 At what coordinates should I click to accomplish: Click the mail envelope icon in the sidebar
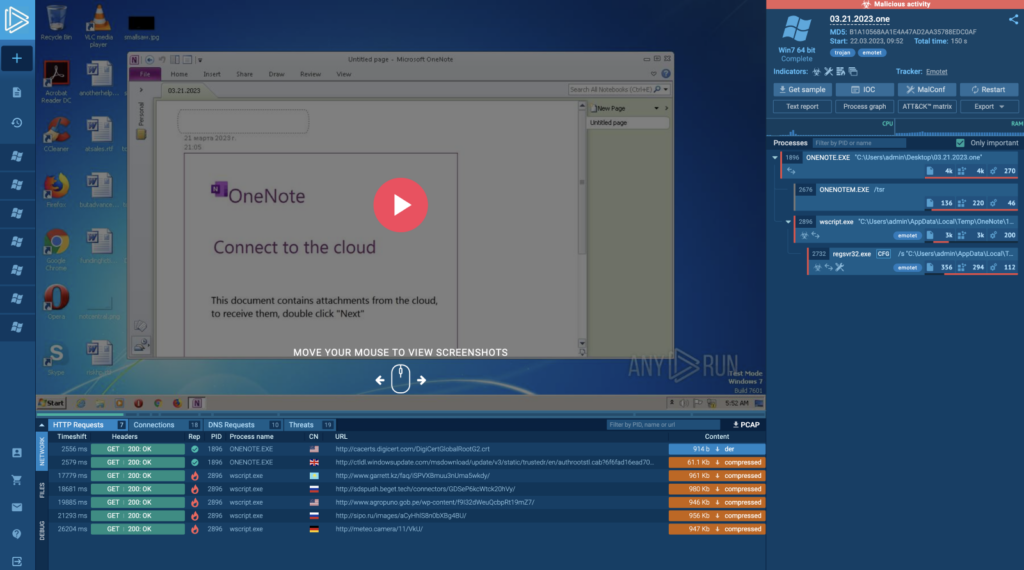pos(17,507)
